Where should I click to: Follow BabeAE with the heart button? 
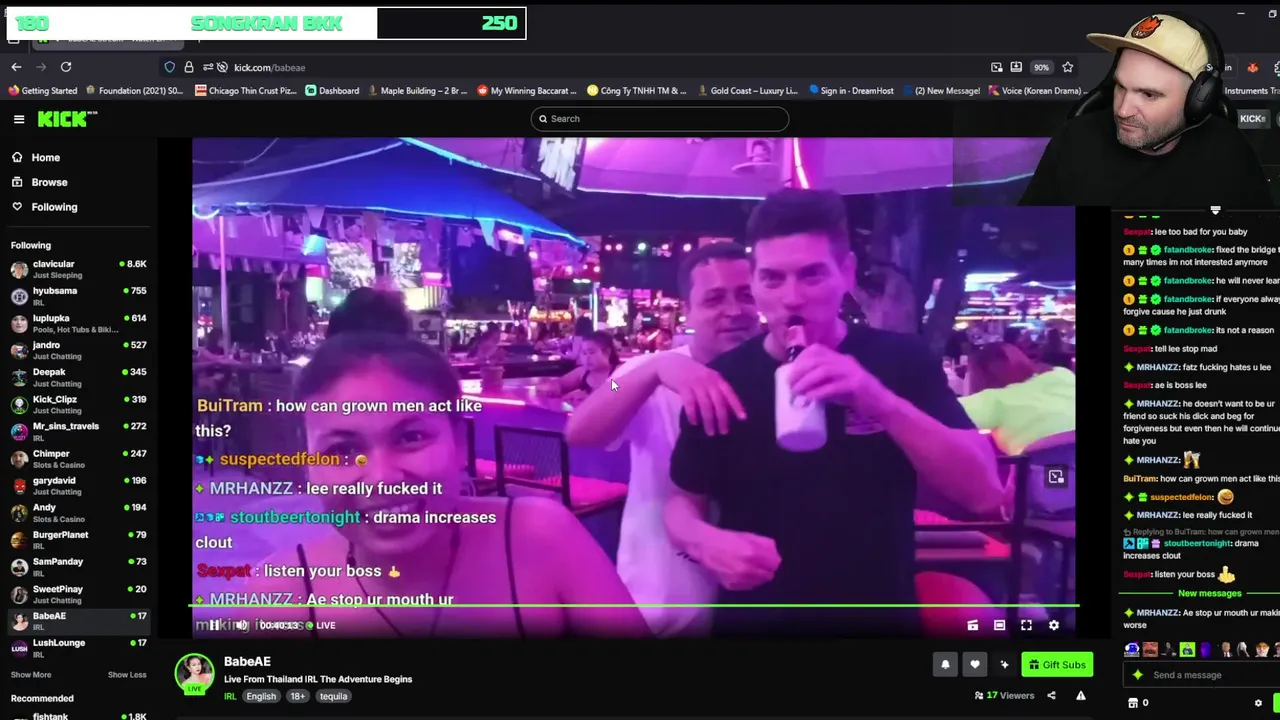pyautogui.click(x=975, y=664)
